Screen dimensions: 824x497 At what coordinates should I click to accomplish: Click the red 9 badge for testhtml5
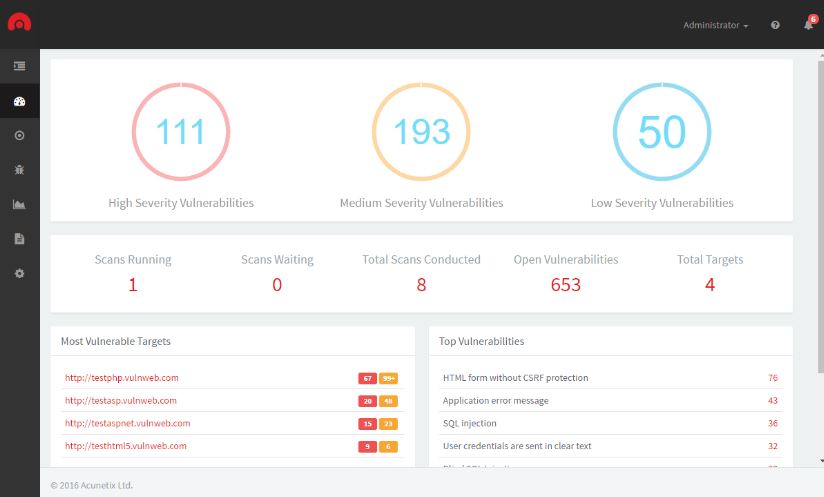[x=367, y=447]
